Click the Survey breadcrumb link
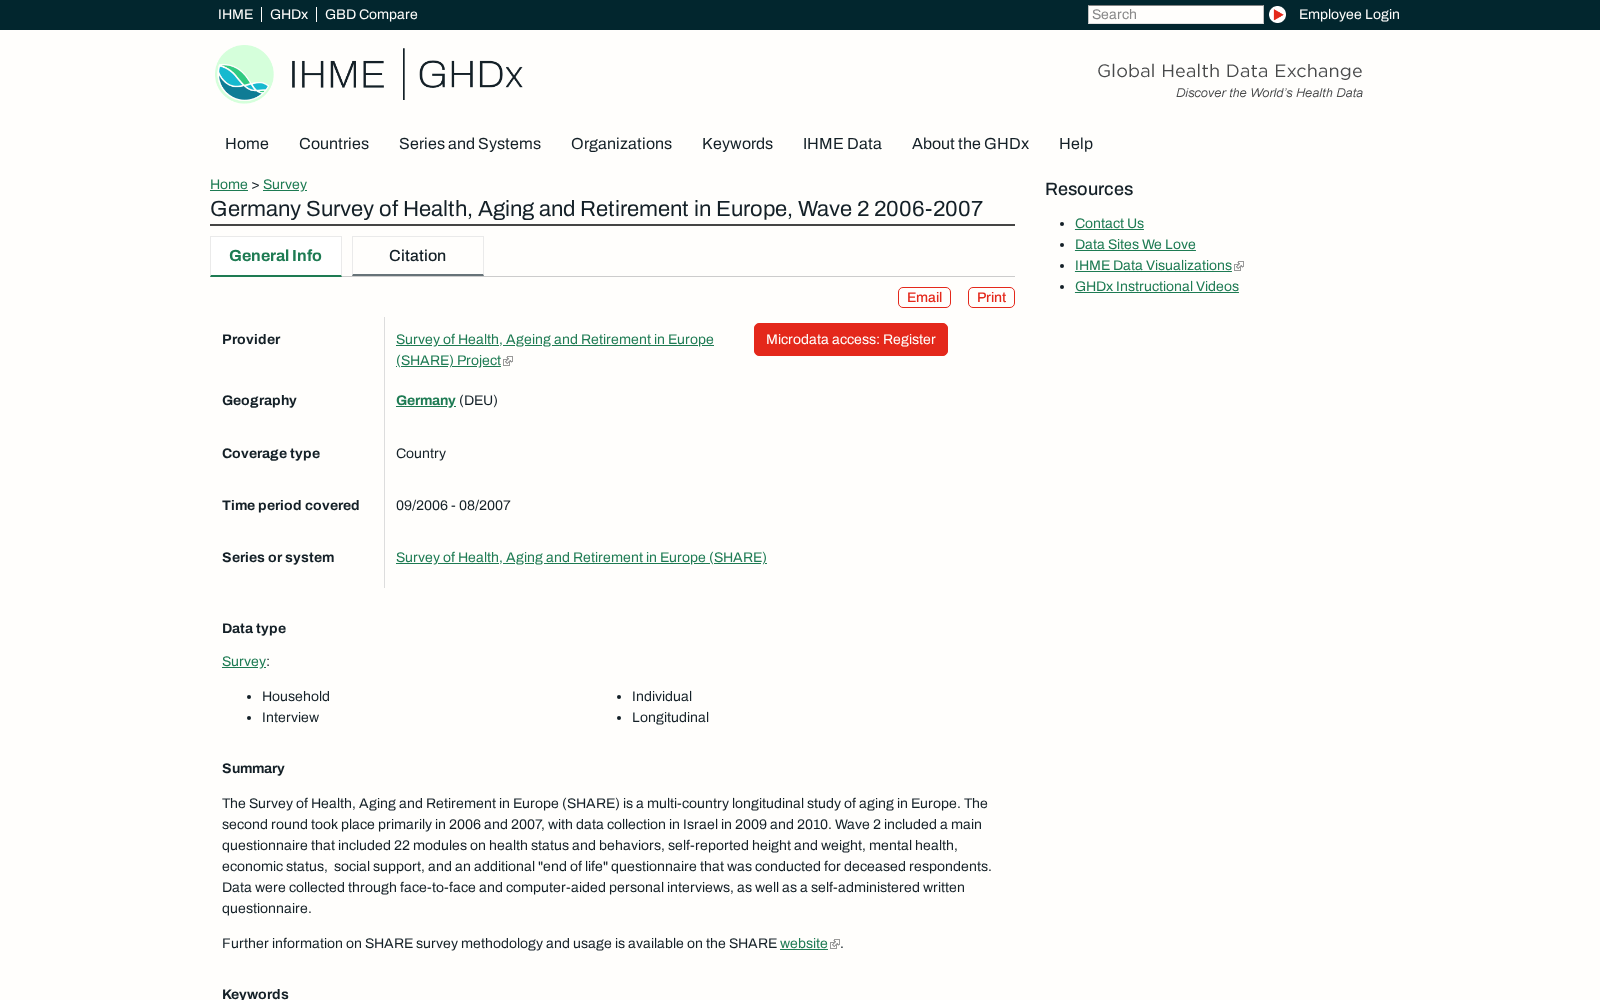This screenshot has height=1000, width=1600. (285, 184)
